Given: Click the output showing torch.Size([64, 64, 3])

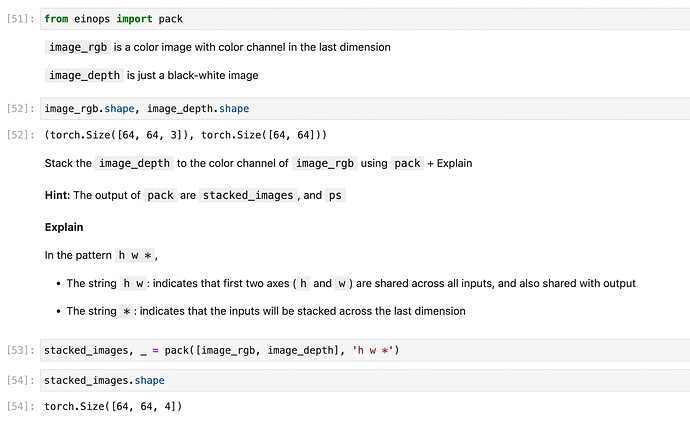Looking at the screenshot, I should (185, 134).
